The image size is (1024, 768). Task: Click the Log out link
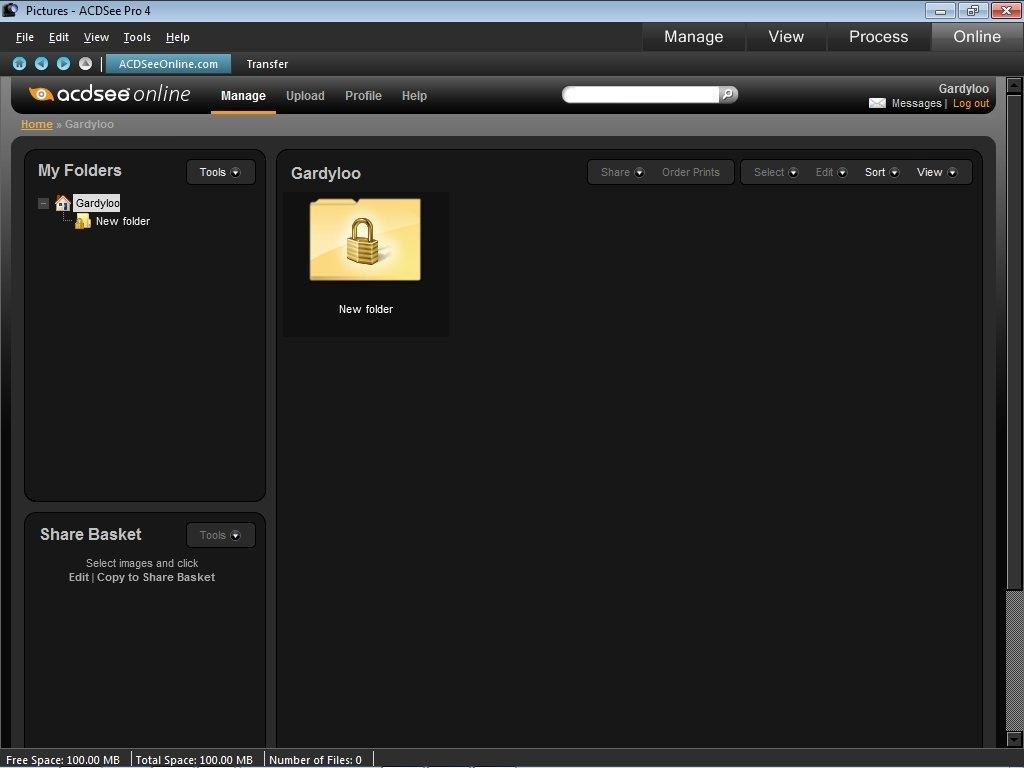pyautogui.click(x=970, y=103)
